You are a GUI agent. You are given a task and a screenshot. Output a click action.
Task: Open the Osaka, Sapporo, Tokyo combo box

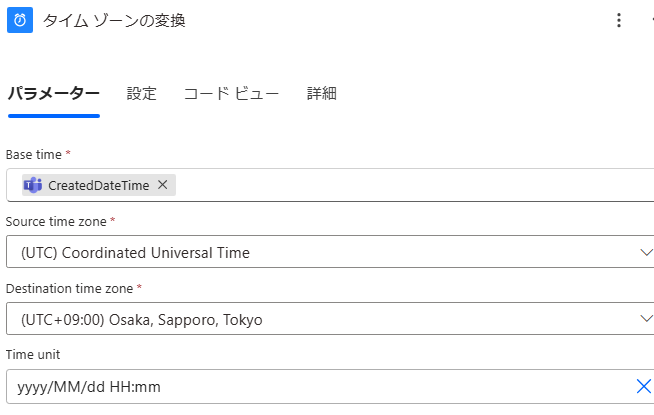coord(320,319)
